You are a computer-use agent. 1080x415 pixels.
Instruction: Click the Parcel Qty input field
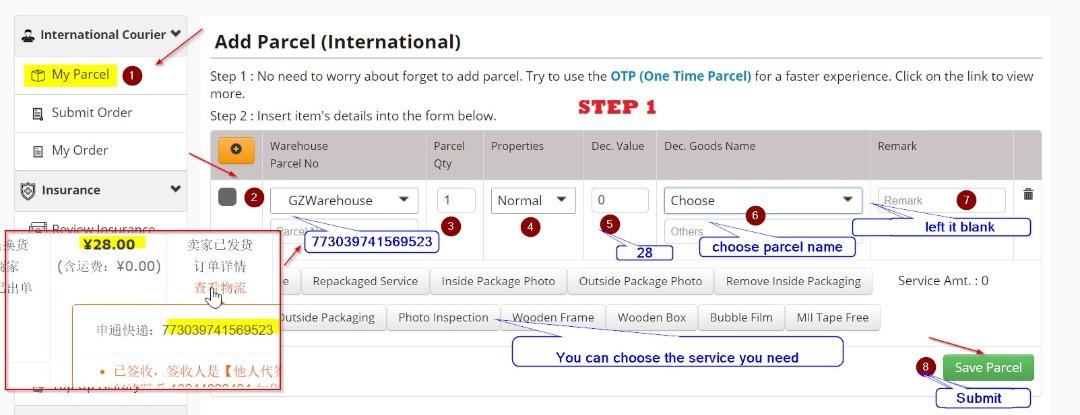pos(456,200)
